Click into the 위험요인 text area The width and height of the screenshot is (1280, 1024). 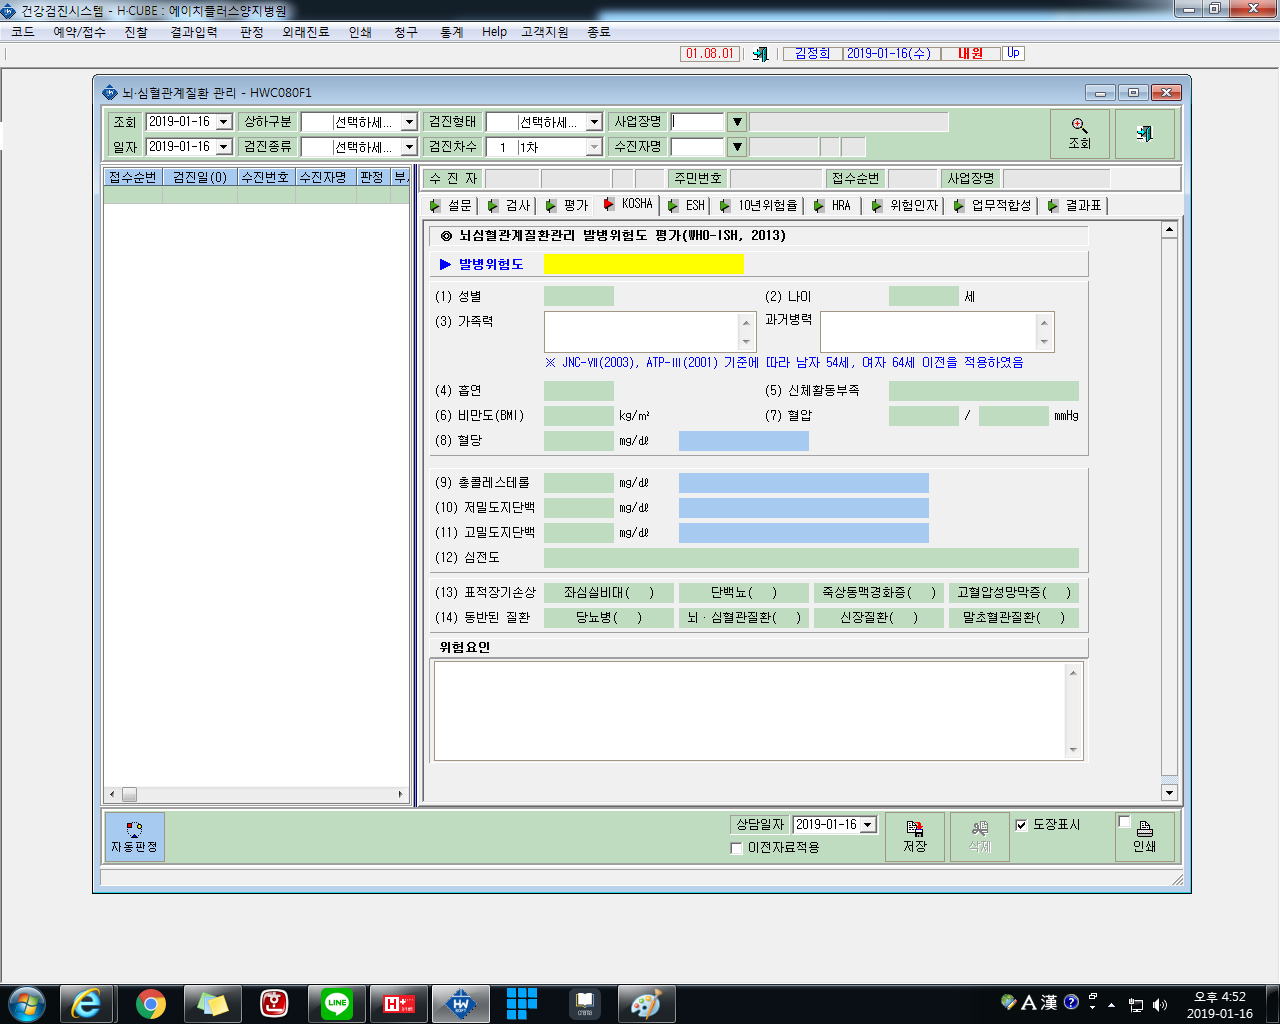(x=758, y=711)
